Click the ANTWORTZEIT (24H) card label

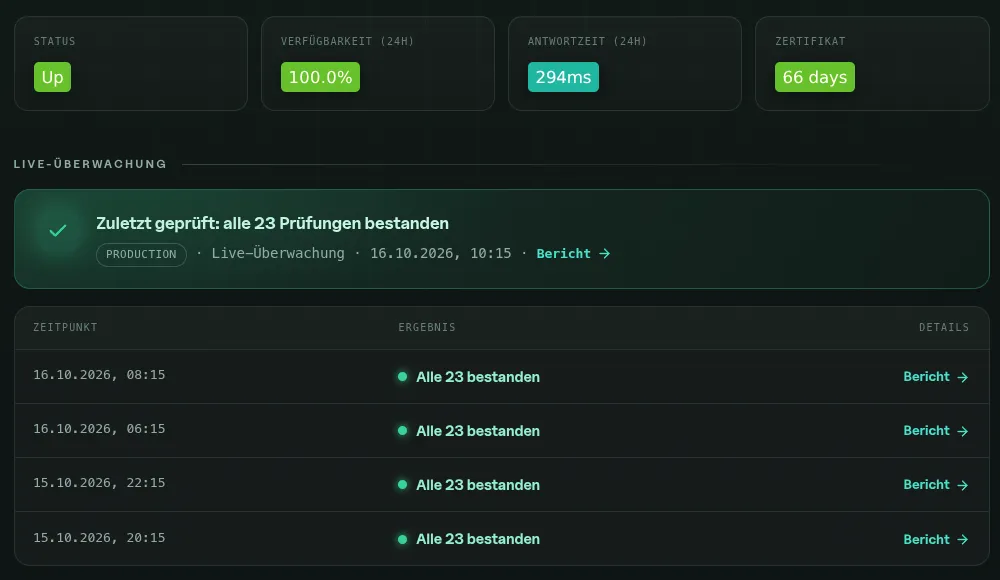(587, 41)
